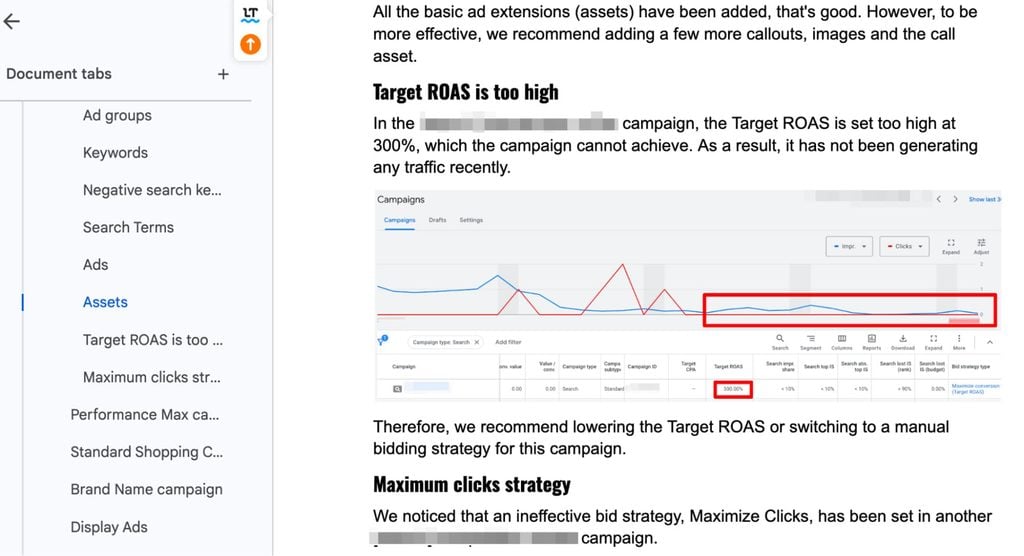This screenshot has height=556, width=1024.
Task: Select the Assets document tab
Action: coord(105,303)
